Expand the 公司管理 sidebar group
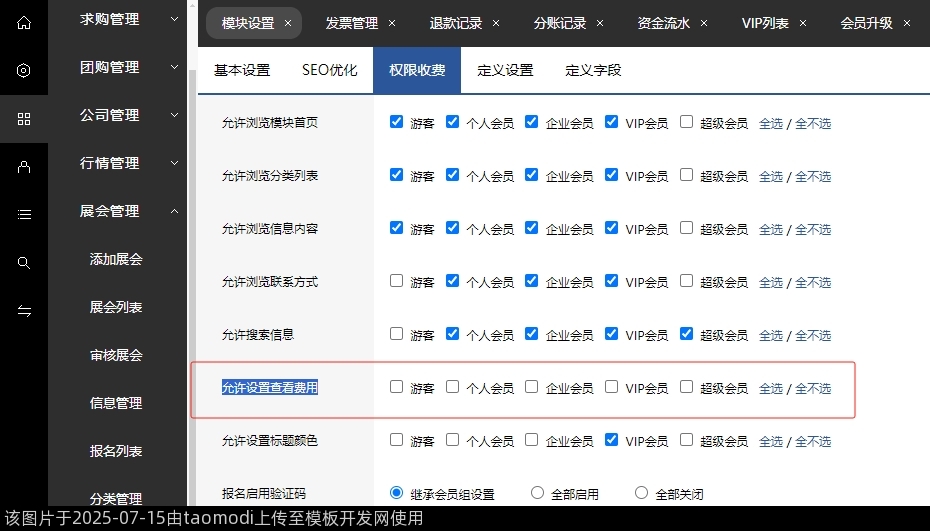The height and width of the screenshot is (531, 930). point(130,115)
